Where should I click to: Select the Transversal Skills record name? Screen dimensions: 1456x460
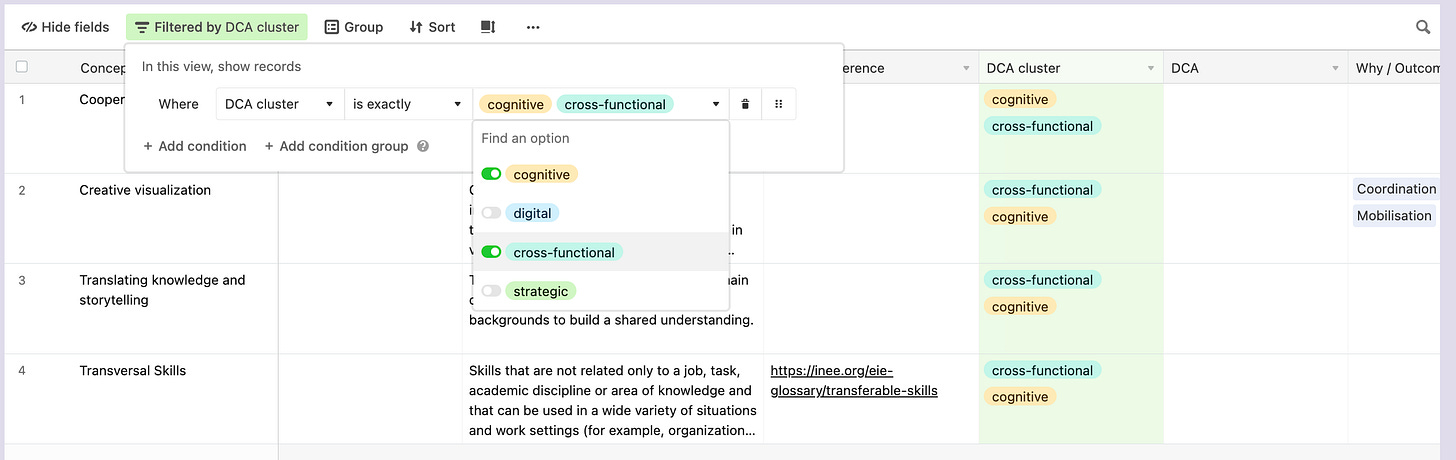pyautogui.click(x=133, y=370)
